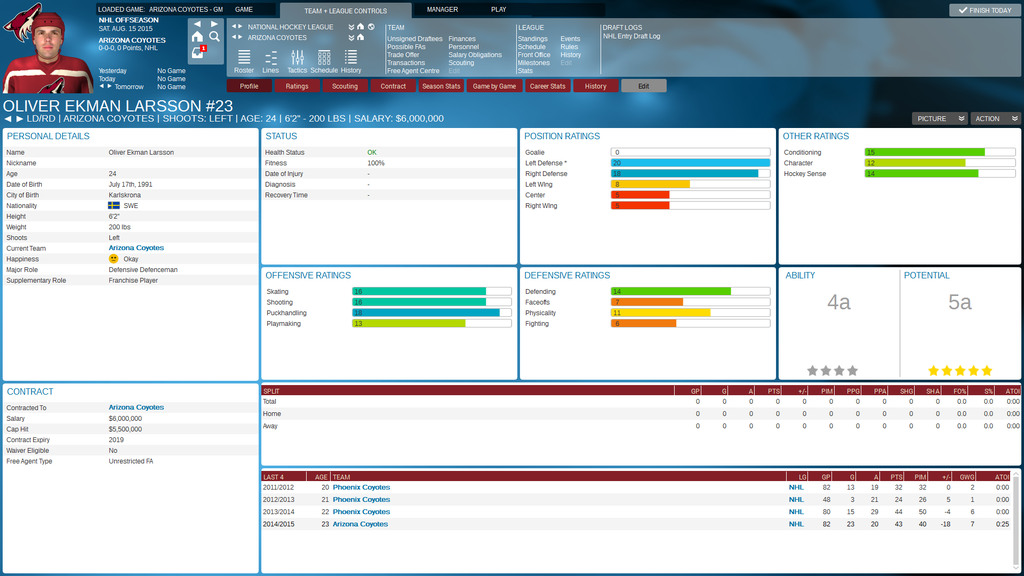Click the player portrait thumbnail

48,54
